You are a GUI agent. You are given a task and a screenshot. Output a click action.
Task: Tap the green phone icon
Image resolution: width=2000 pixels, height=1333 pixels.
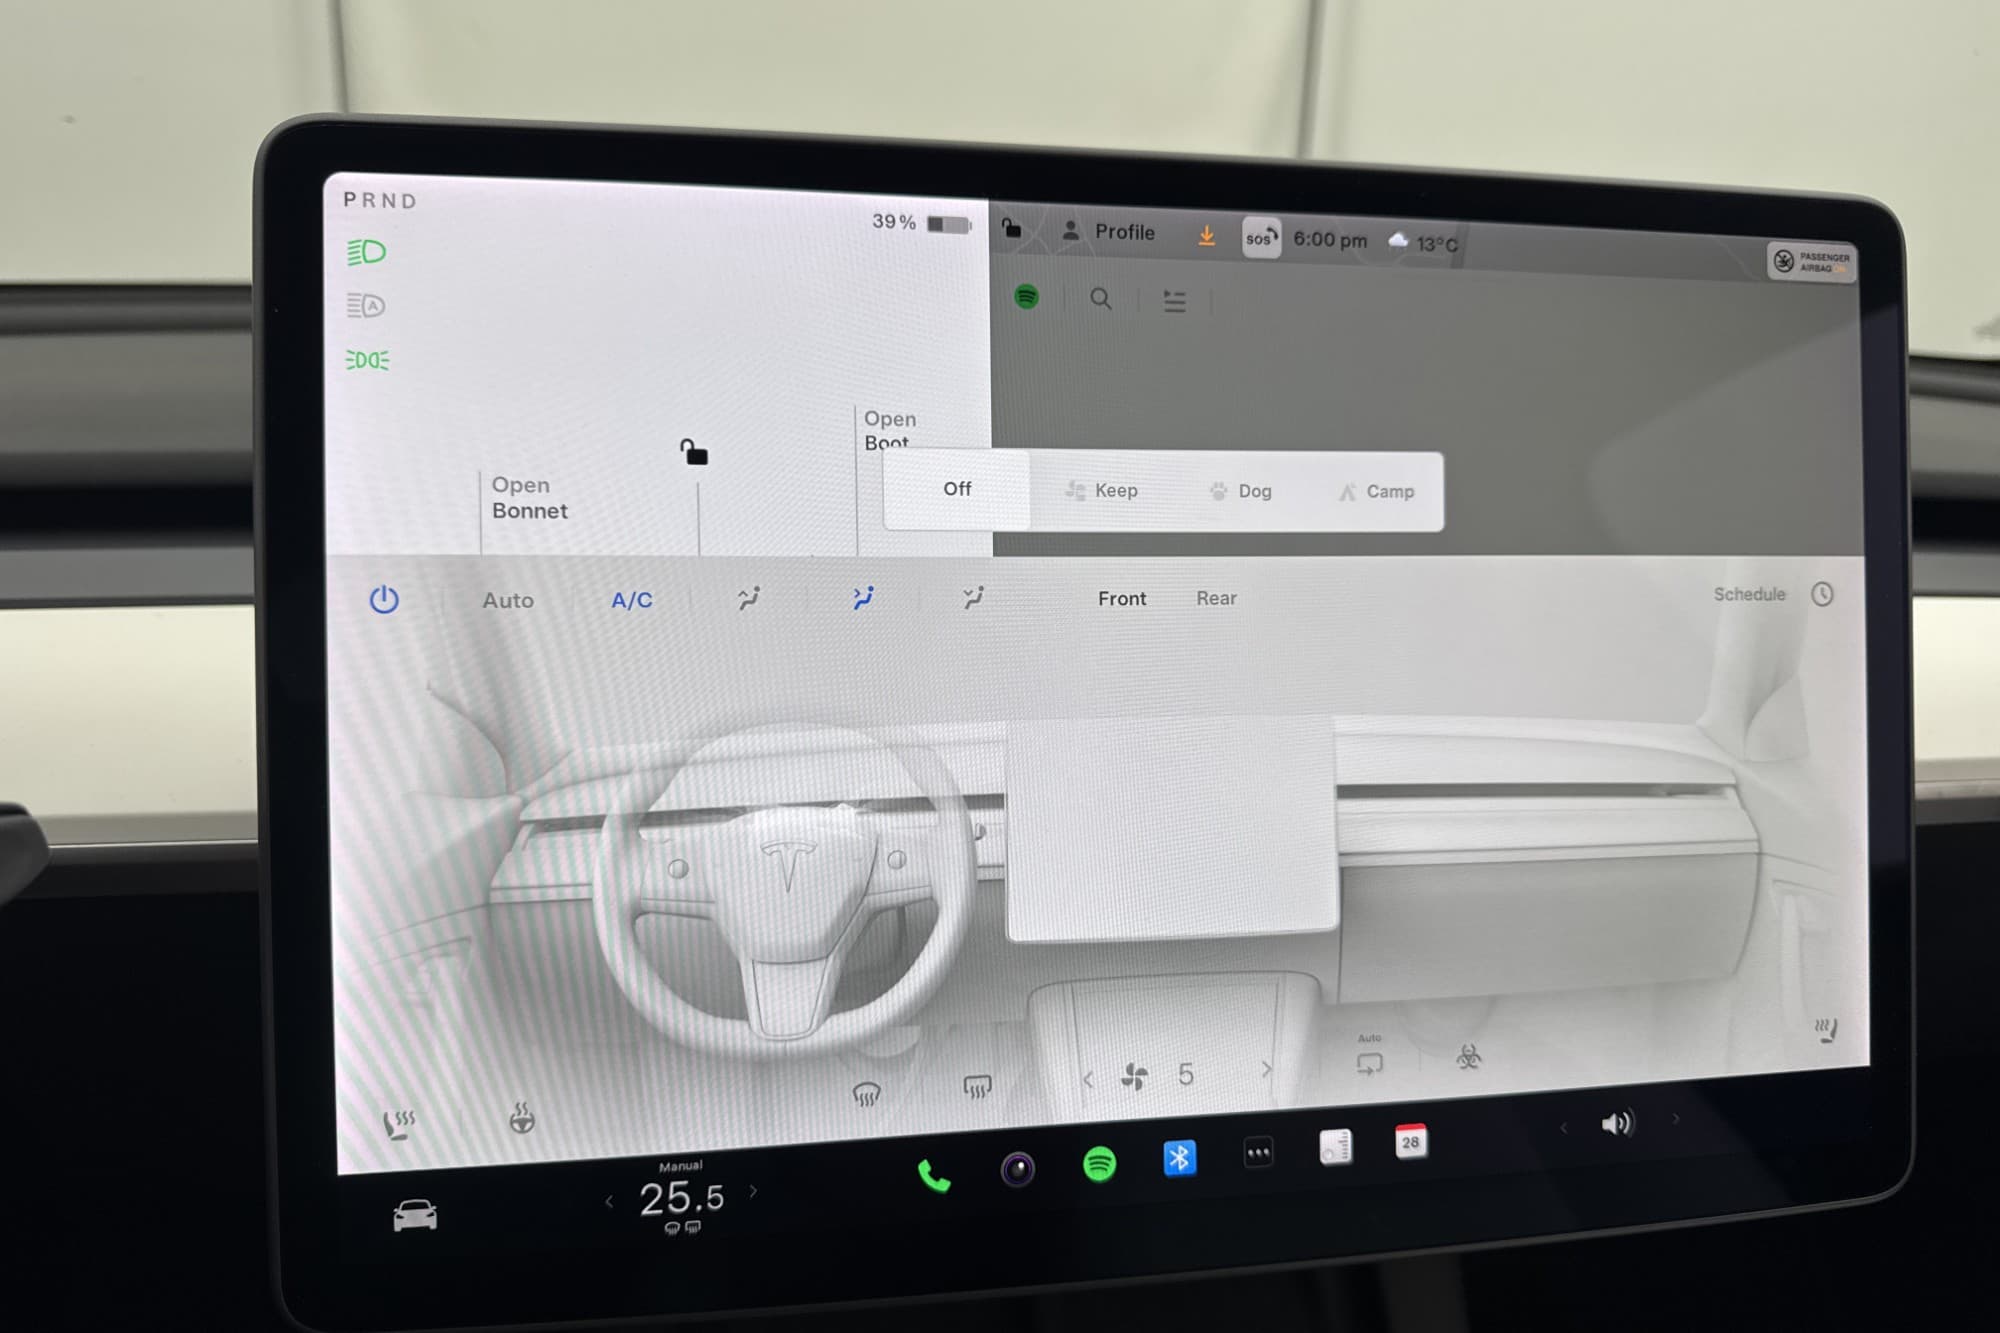point(934,1176)
